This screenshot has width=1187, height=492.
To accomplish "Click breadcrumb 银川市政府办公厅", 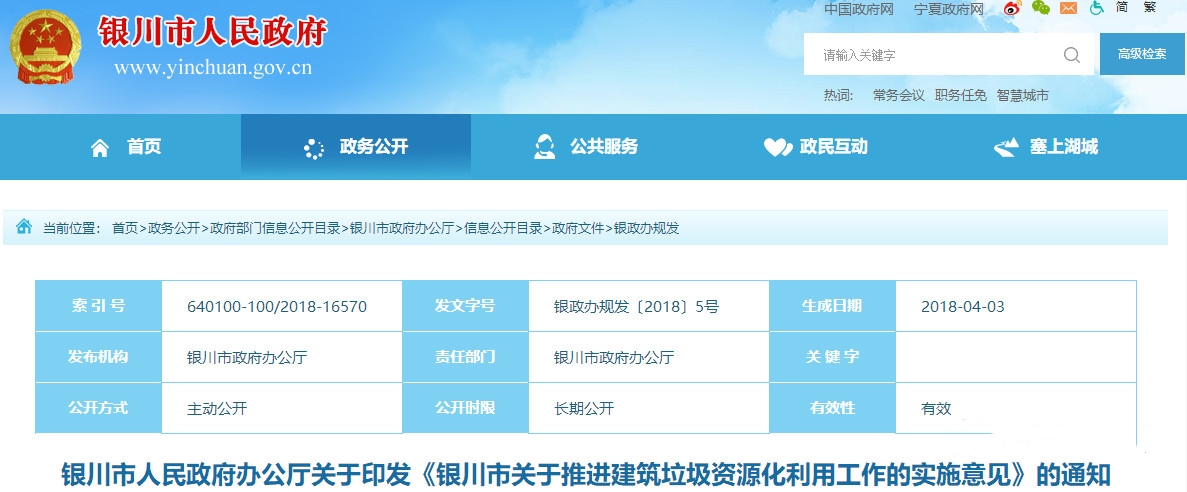I will (x=402, y=228).
